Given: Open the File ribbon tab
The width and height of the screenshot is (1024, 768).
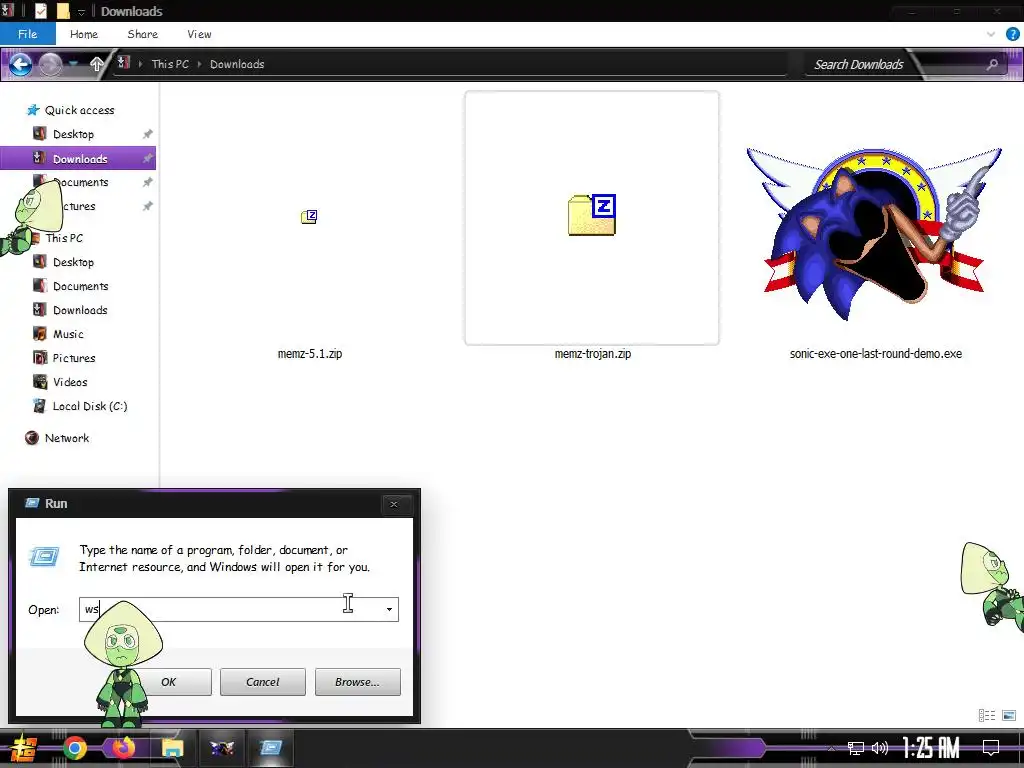Looking at the screenshot, I should [x=27, y=34].
